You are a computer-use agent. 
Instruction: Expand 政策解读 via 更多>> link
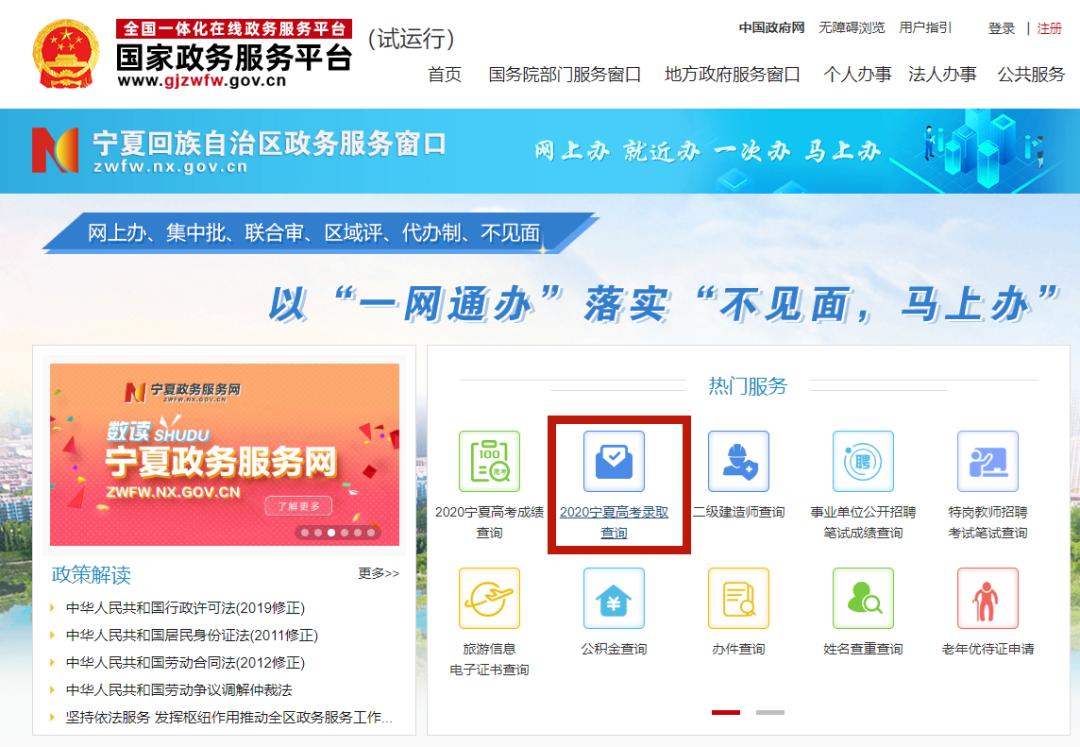378,574
